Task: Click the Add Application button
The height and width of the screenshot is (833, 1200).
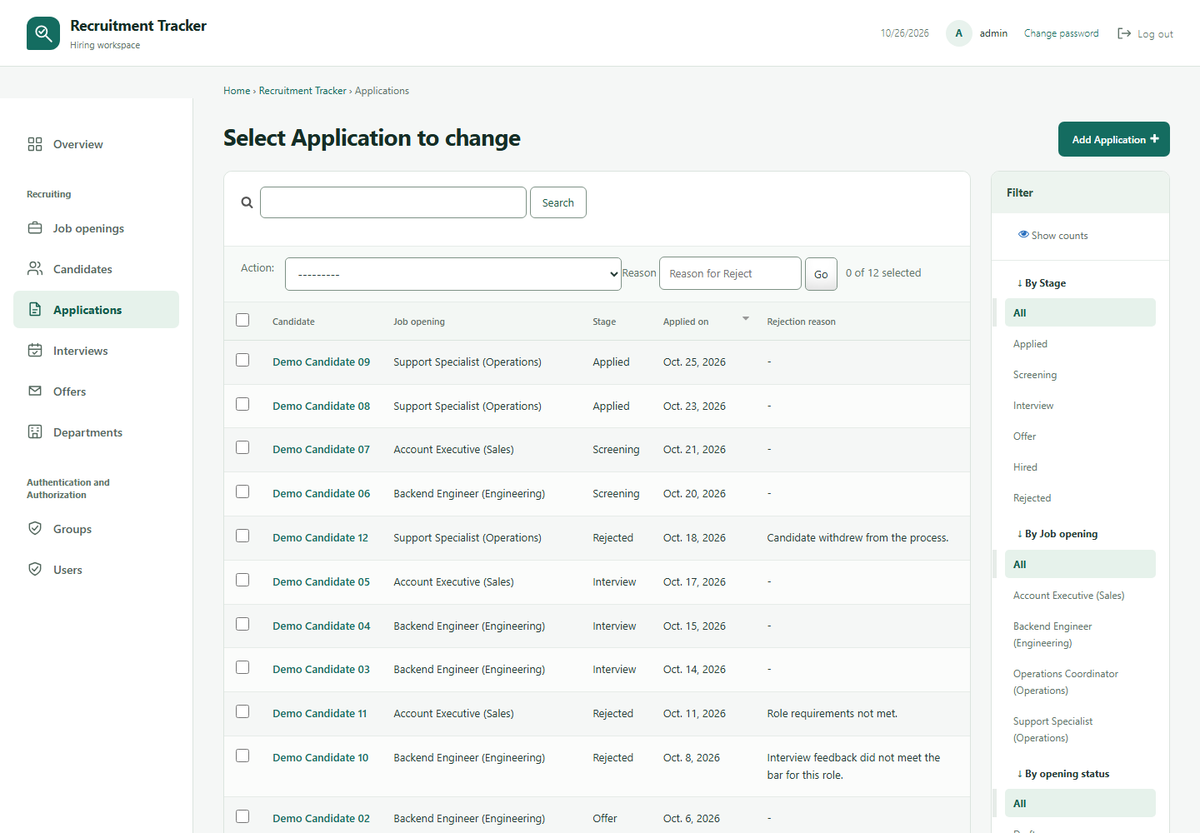Action: (1114, 139)
